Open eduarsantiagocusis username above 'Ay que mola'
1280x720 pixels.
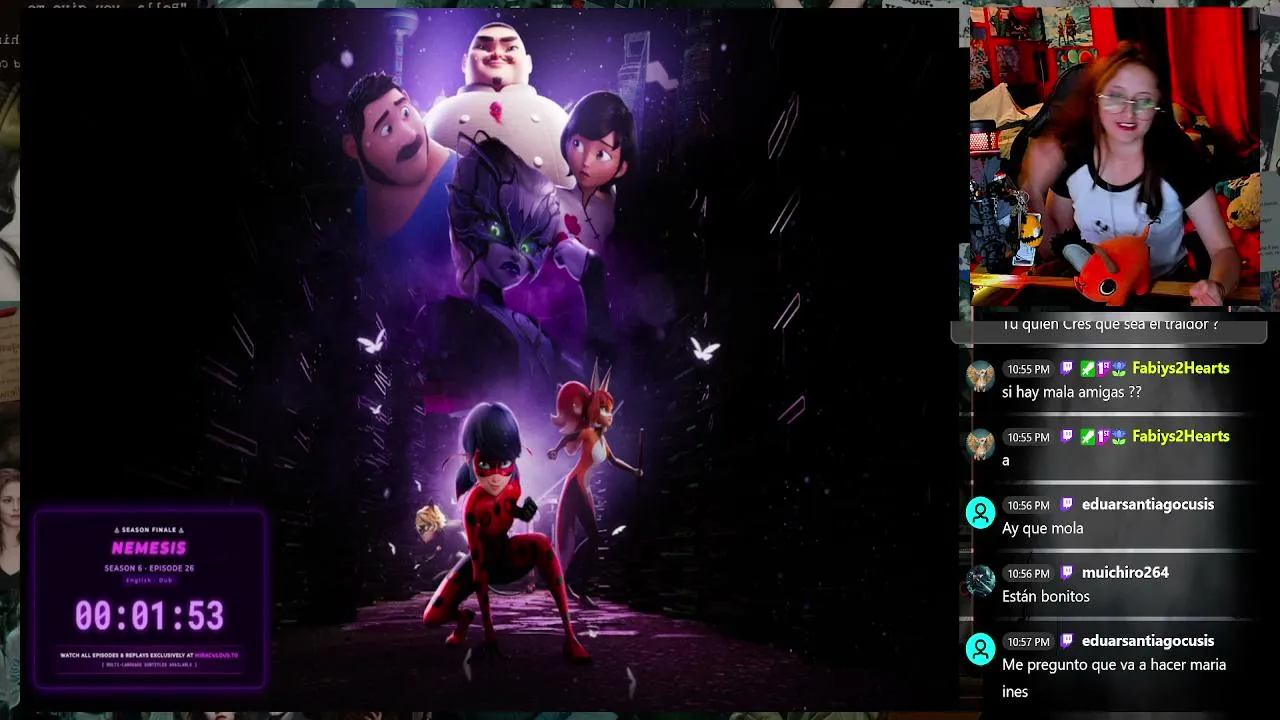1148,504
